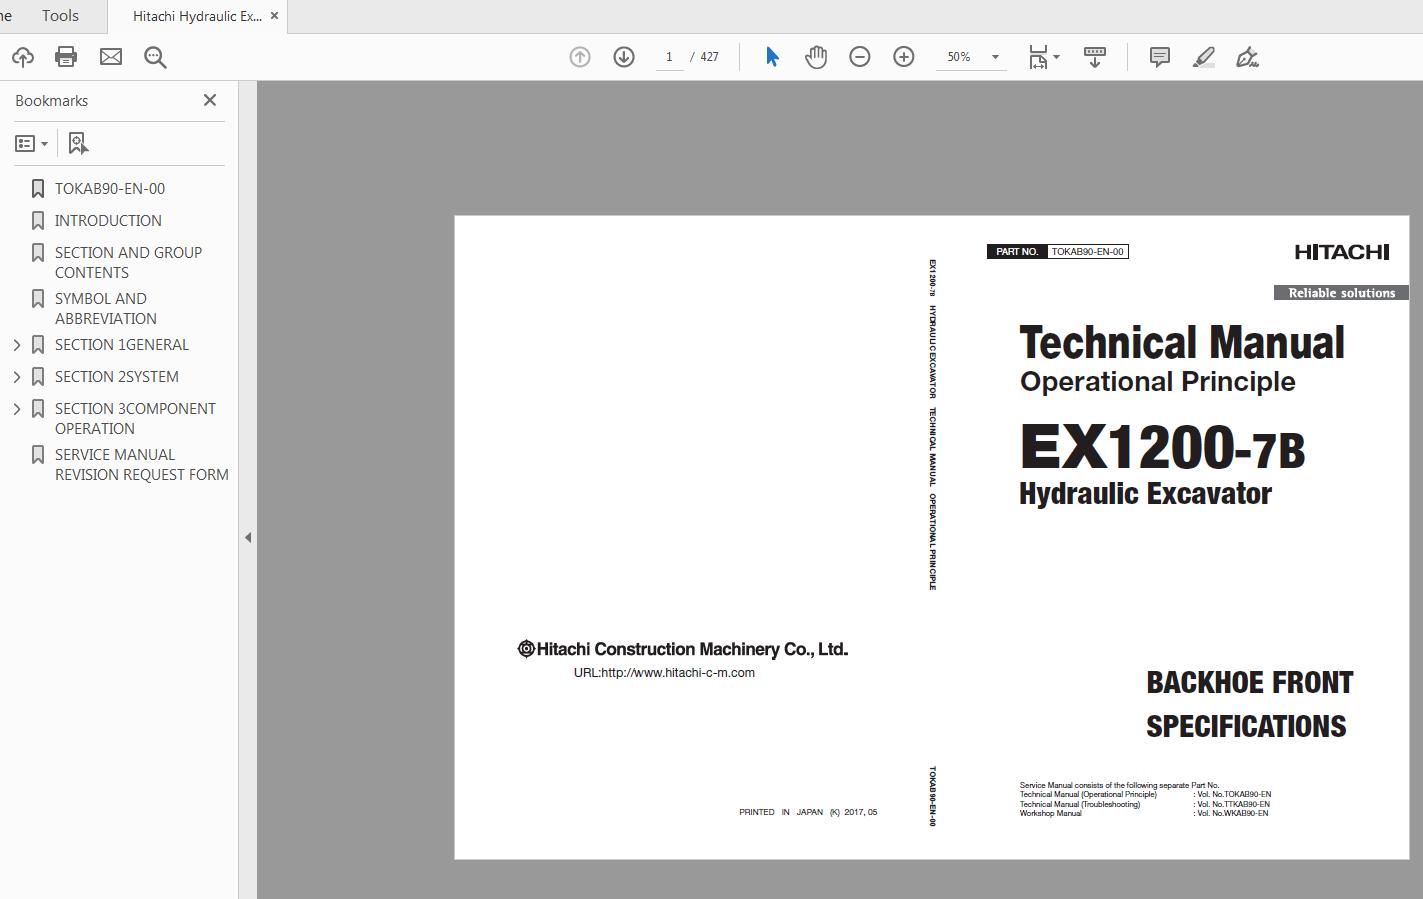Viewport: 1423px width, 899px height.
Task: Click the Operational Principle subtitle
Action: tap(1157, 382)
